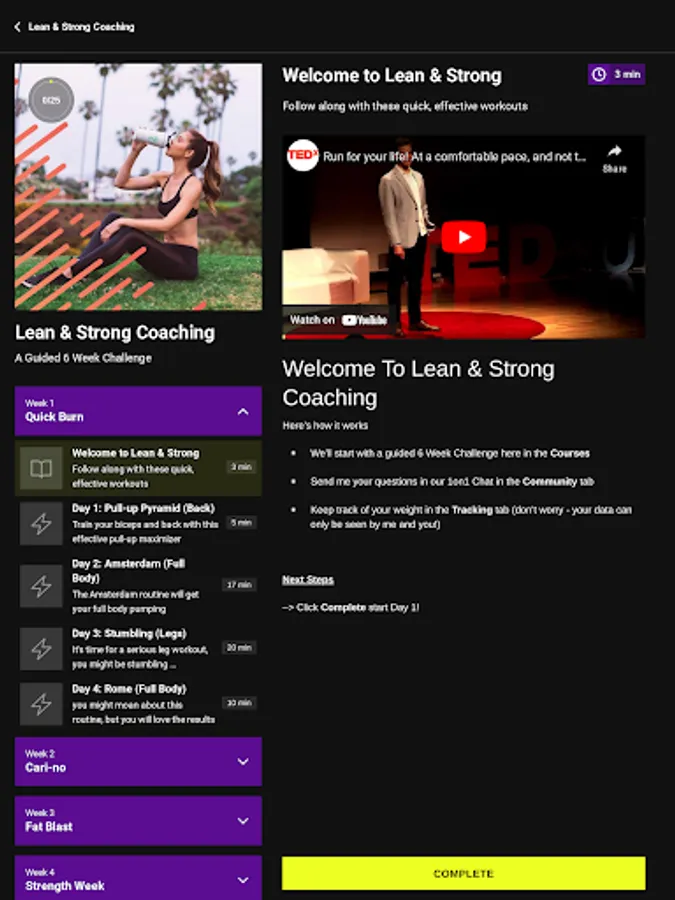The height and width of the screenshot is (900, 675).
Task: Click the course cover image thumbnail
Action: (x=138, y=187)
